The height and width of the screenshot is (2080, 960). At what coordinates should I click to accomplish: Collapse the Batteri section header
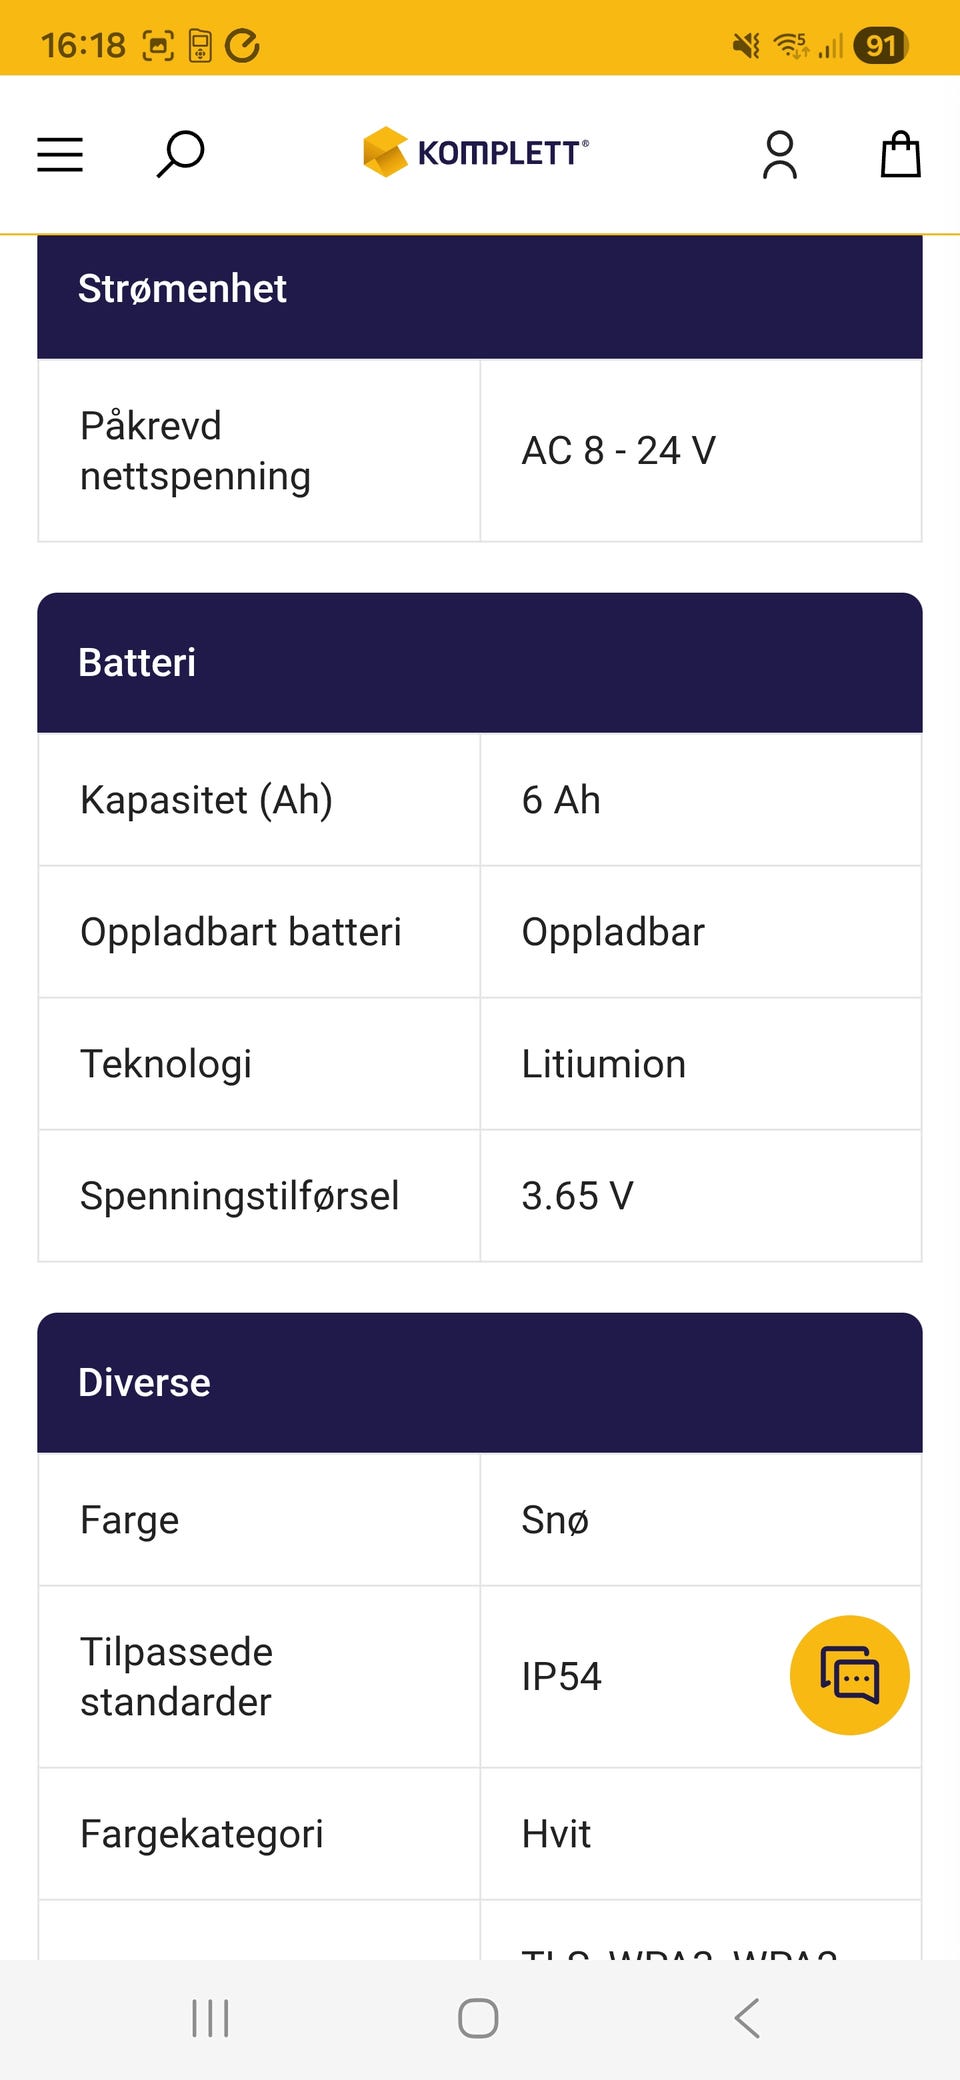point(480,663)
